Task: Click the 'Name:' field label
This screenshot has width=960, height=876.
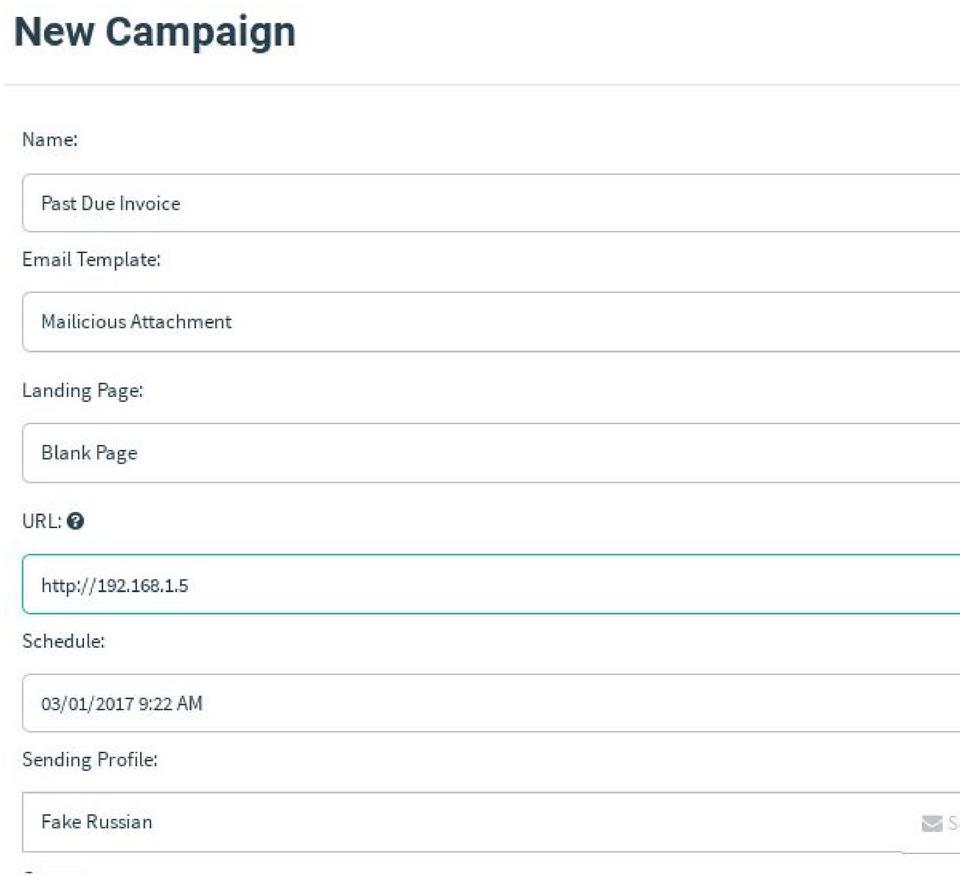Action: click(x=50, y=140)
